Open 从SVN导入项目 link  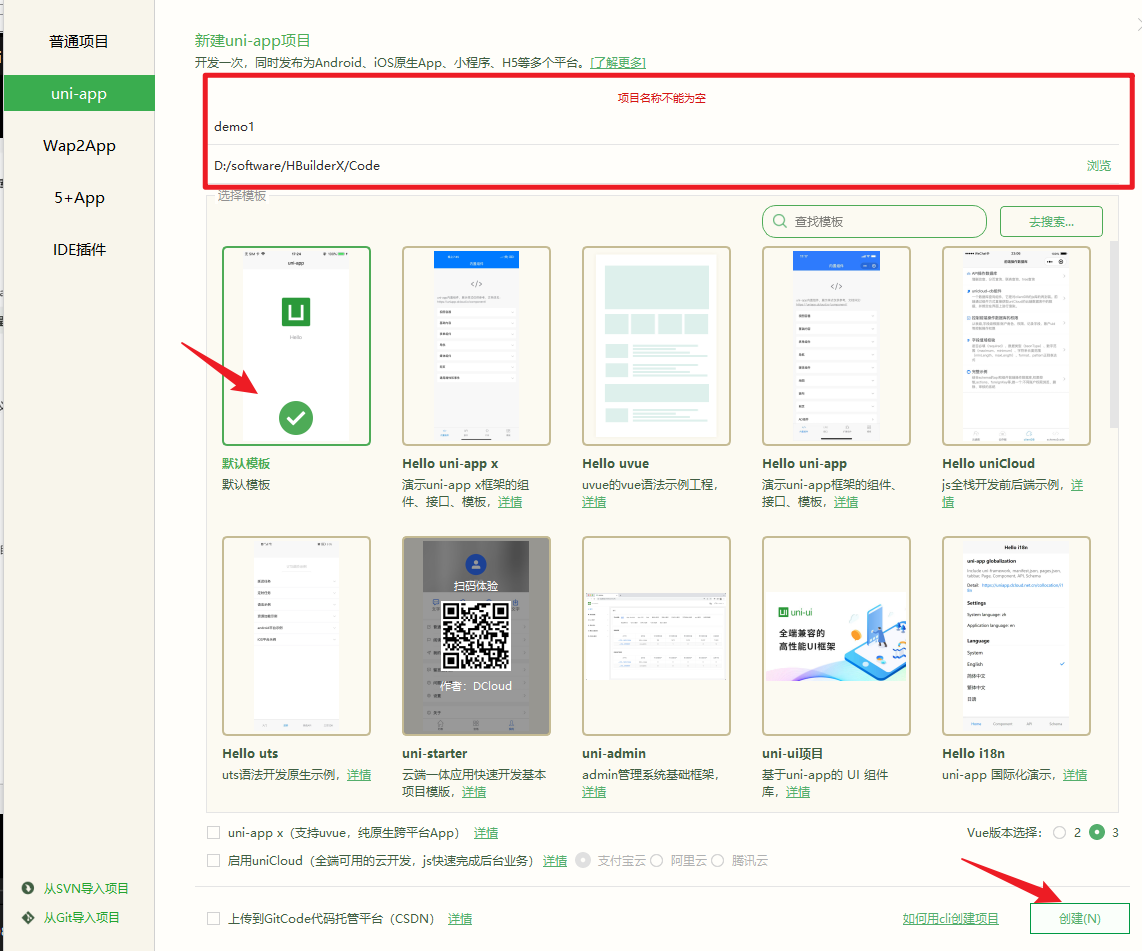tap(86, 888)
